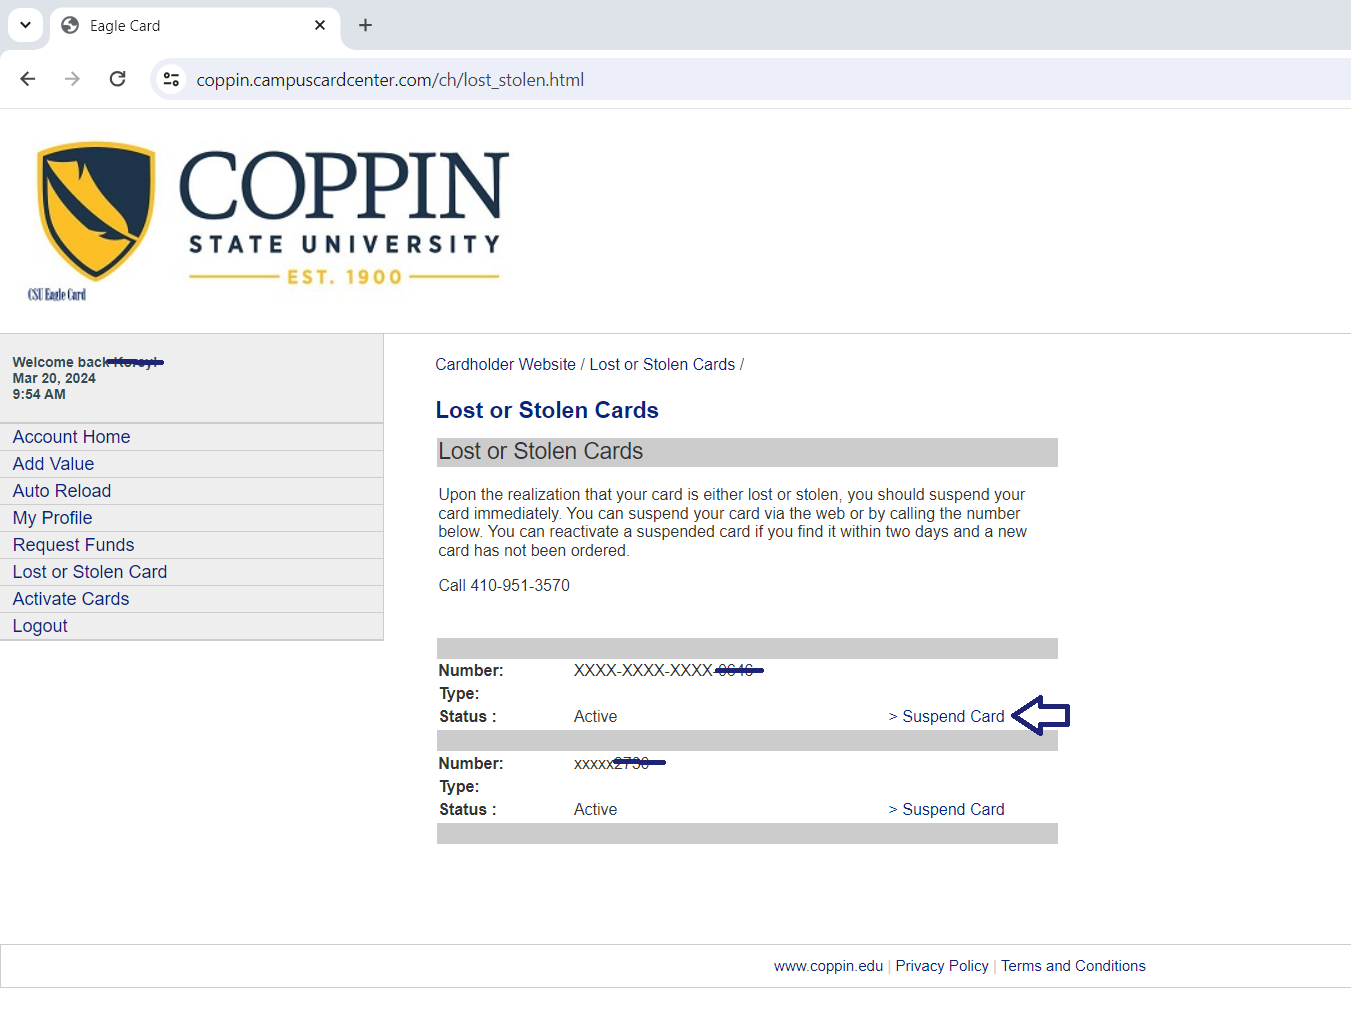The width and height of the screenshot is (1351, 1030).
Task: Open Request Funds in sidebar
Action: coord(73,545)
